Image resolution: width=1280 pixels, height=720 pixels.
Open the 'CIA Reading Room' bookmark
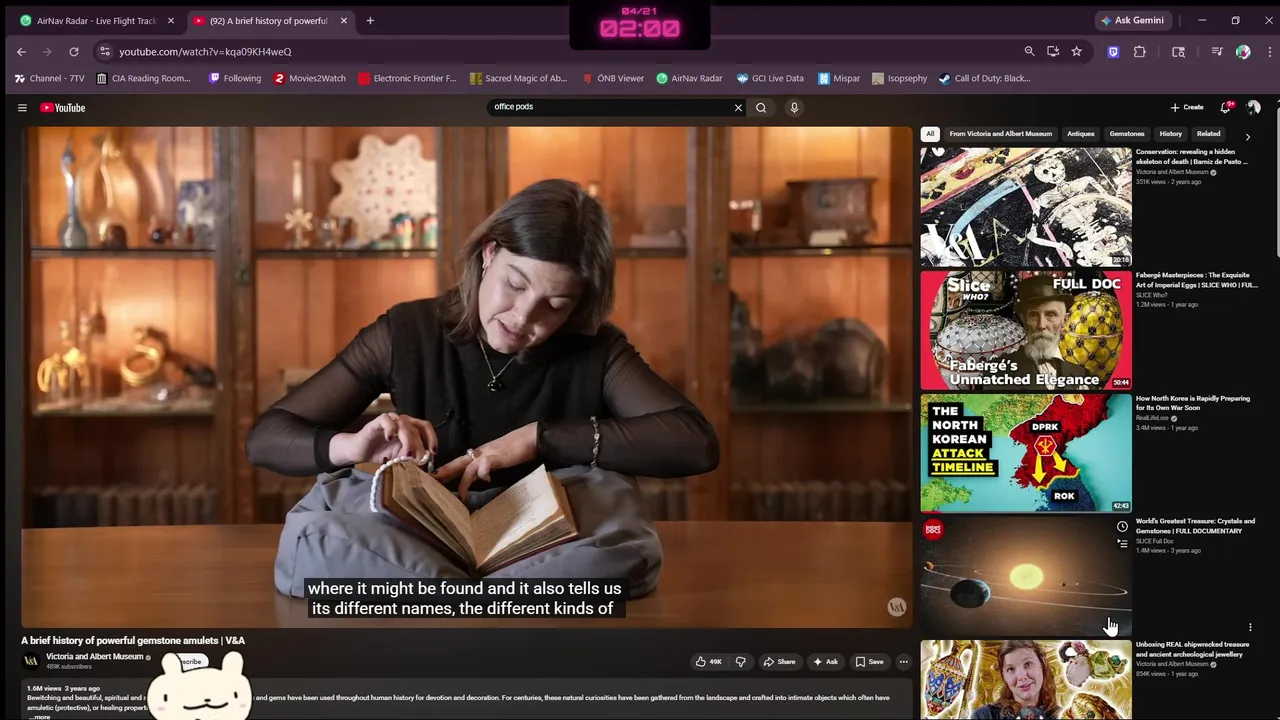pyautogui.click(x=144, y=78)
